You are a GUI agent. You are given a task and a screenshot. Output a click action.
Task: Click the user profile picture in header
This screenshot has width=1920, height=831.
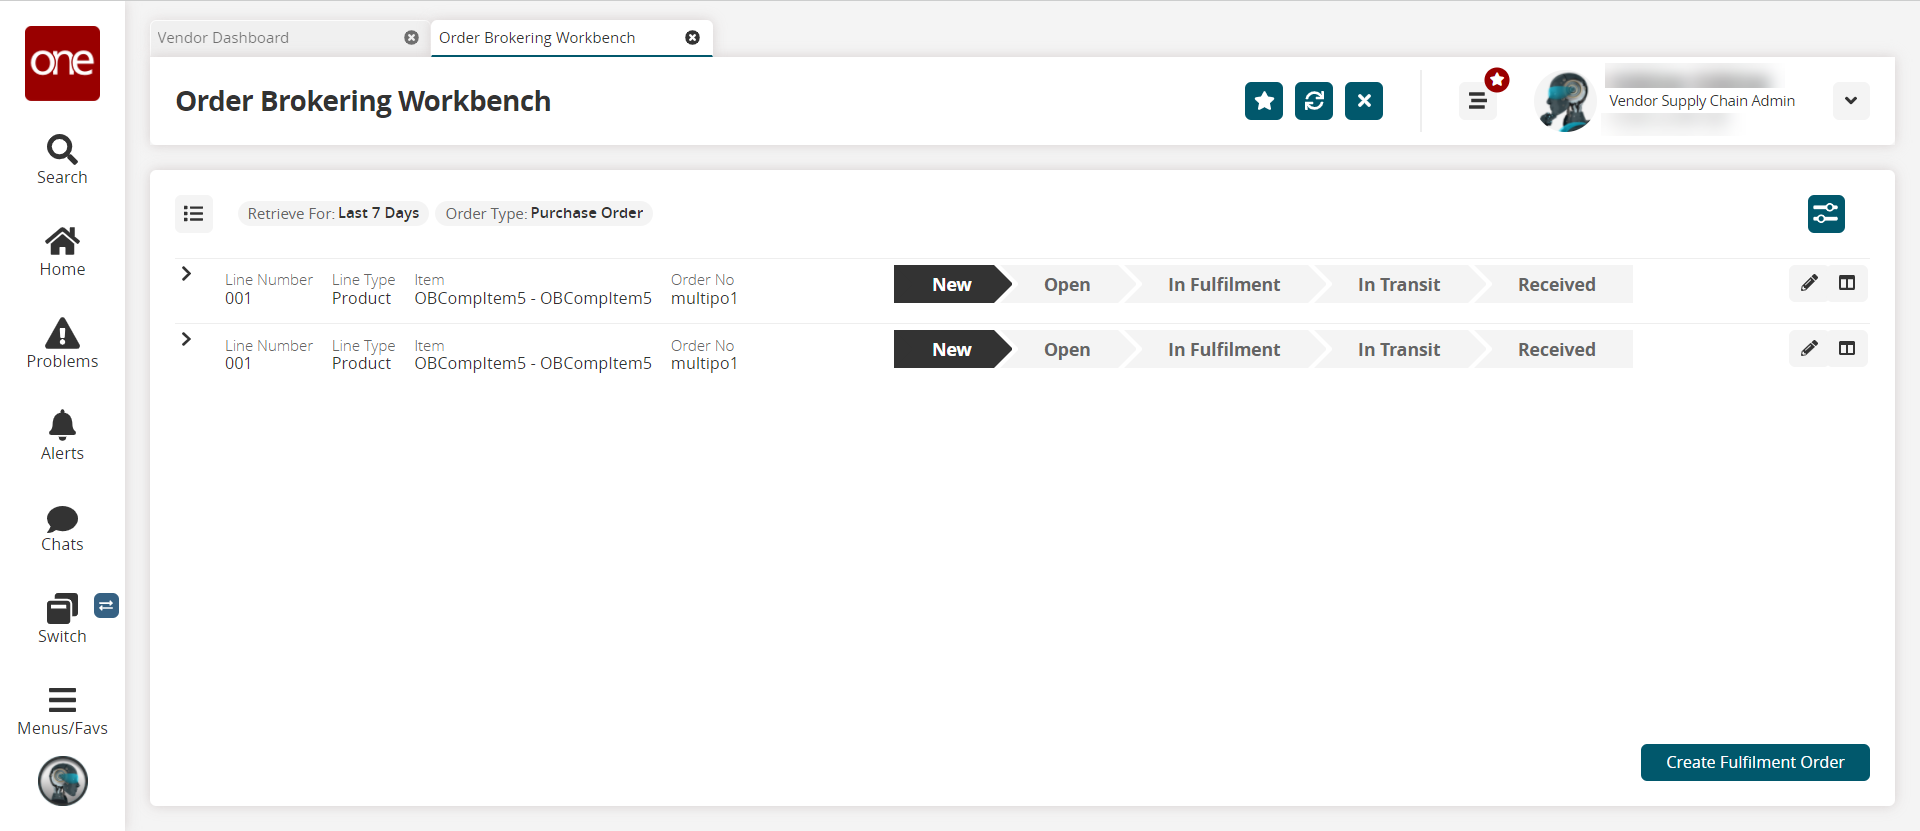pyautogui.click(x=1565, y=101)
